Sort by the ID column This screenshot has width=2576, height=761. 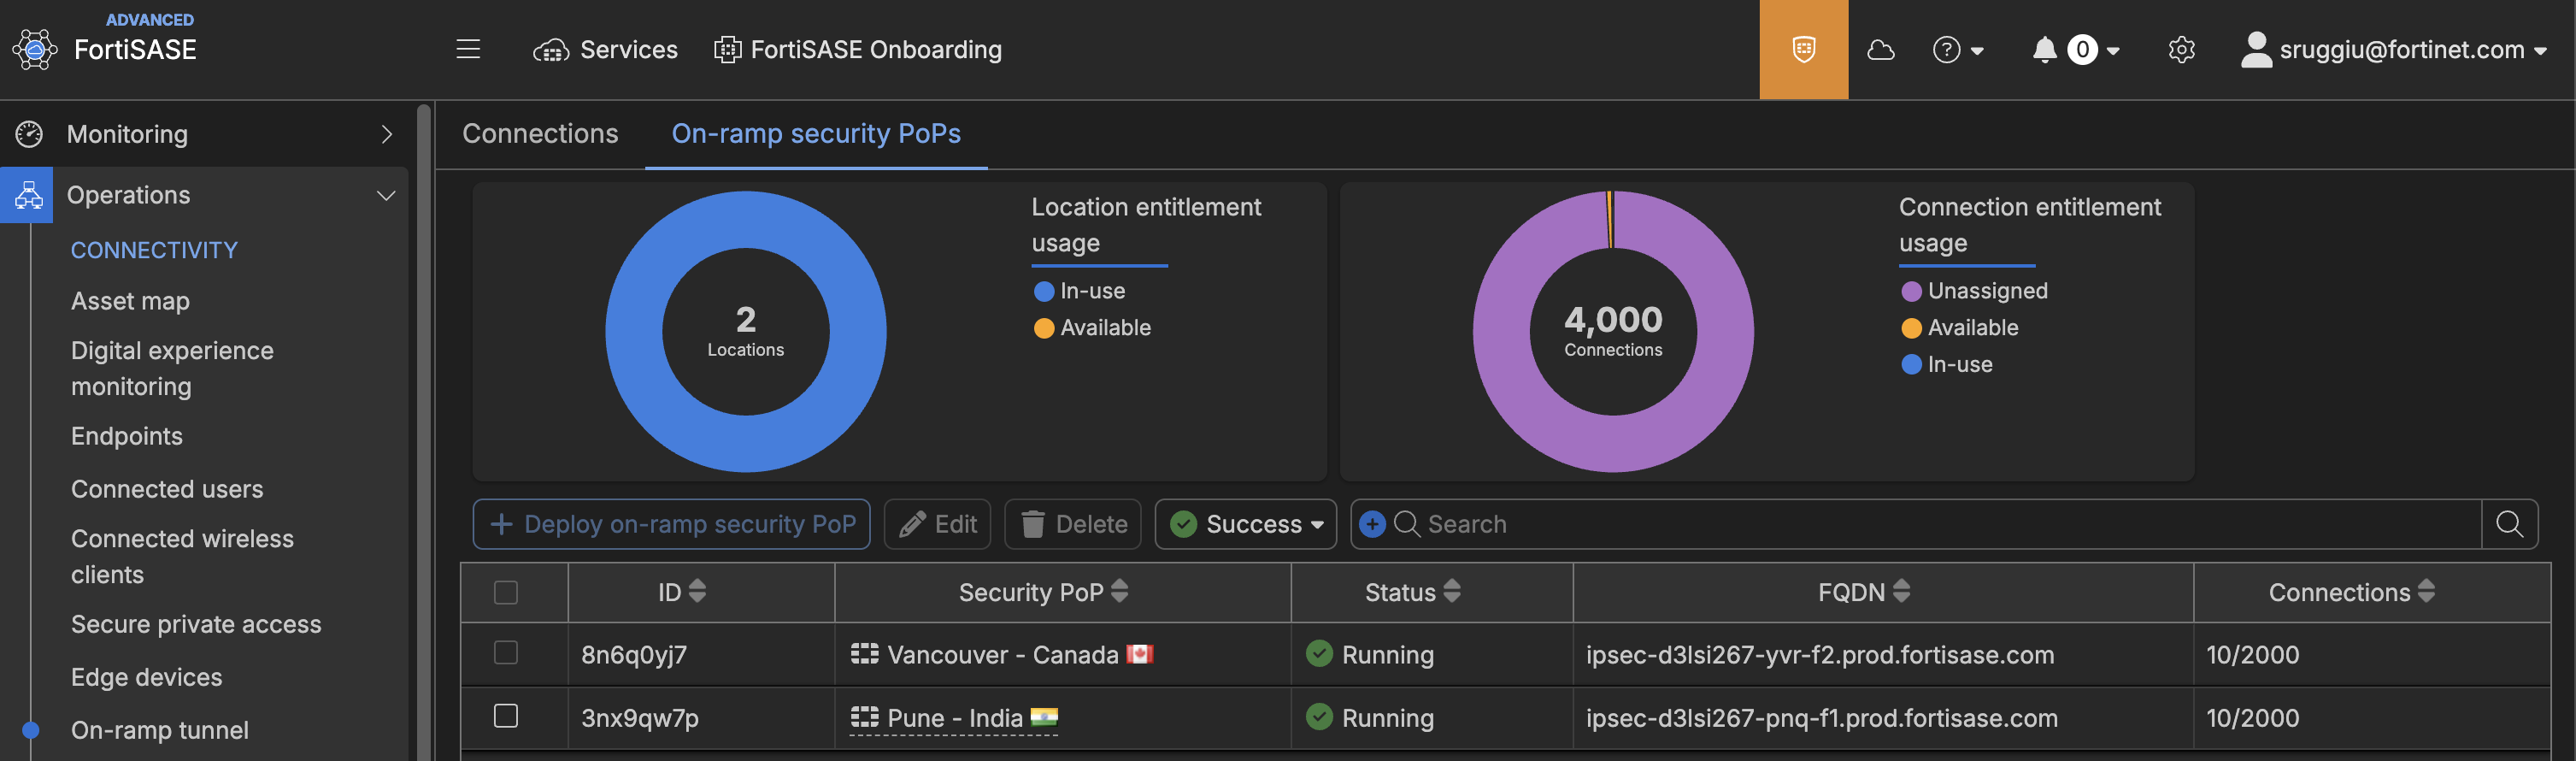(x=682, y=592)
